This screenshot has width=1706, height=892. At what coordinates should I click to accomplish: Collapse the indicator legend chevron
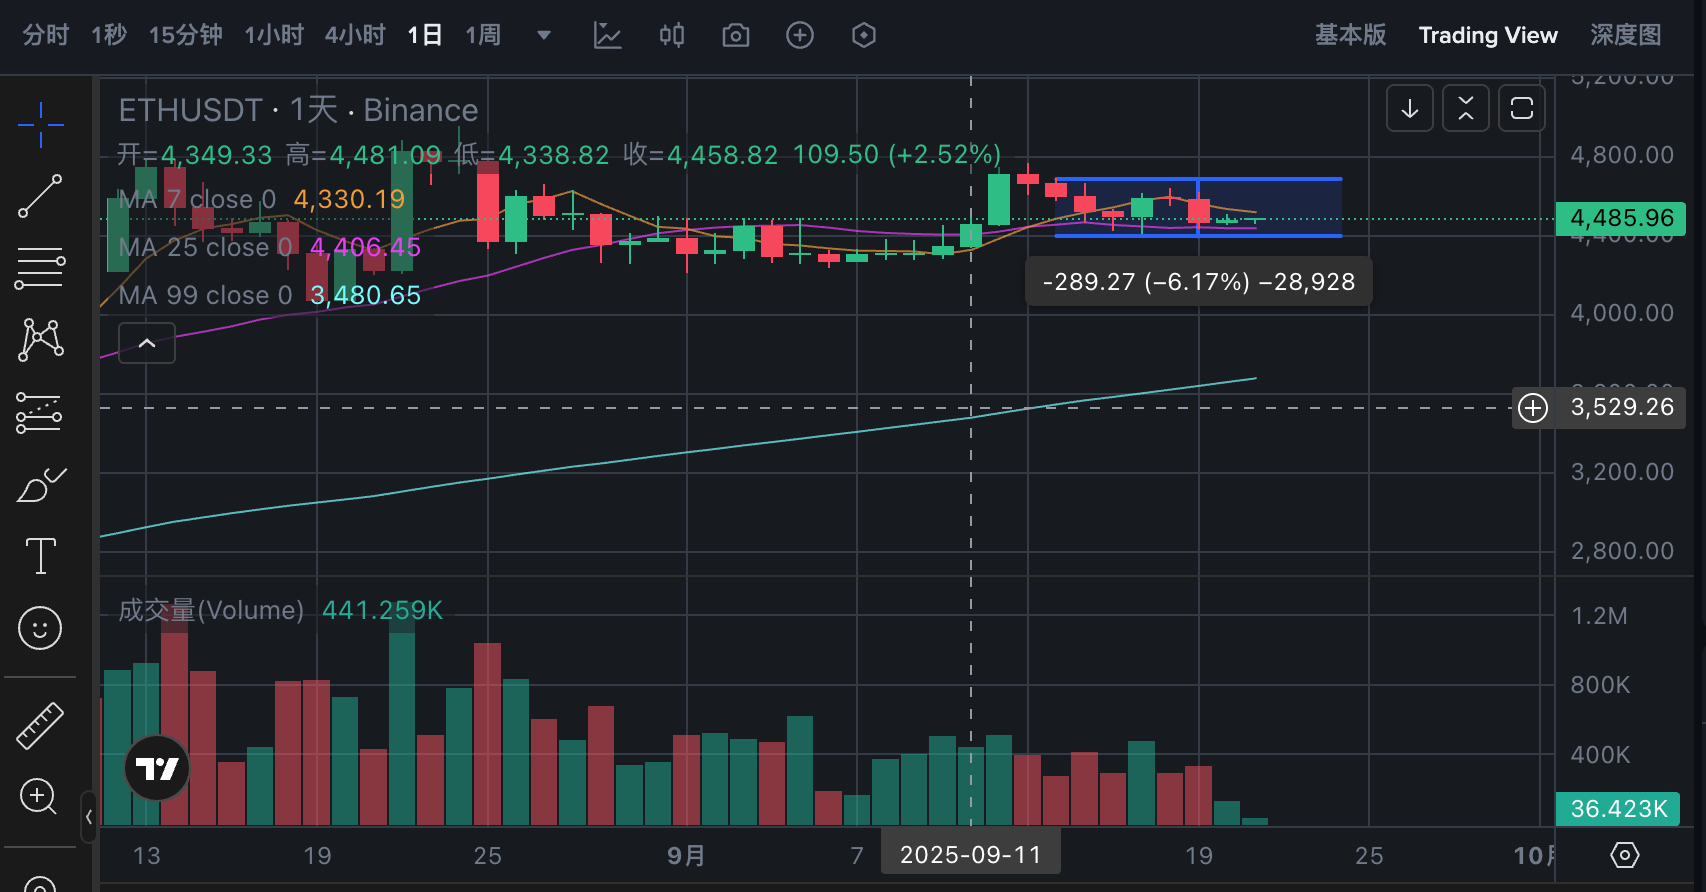147,343
